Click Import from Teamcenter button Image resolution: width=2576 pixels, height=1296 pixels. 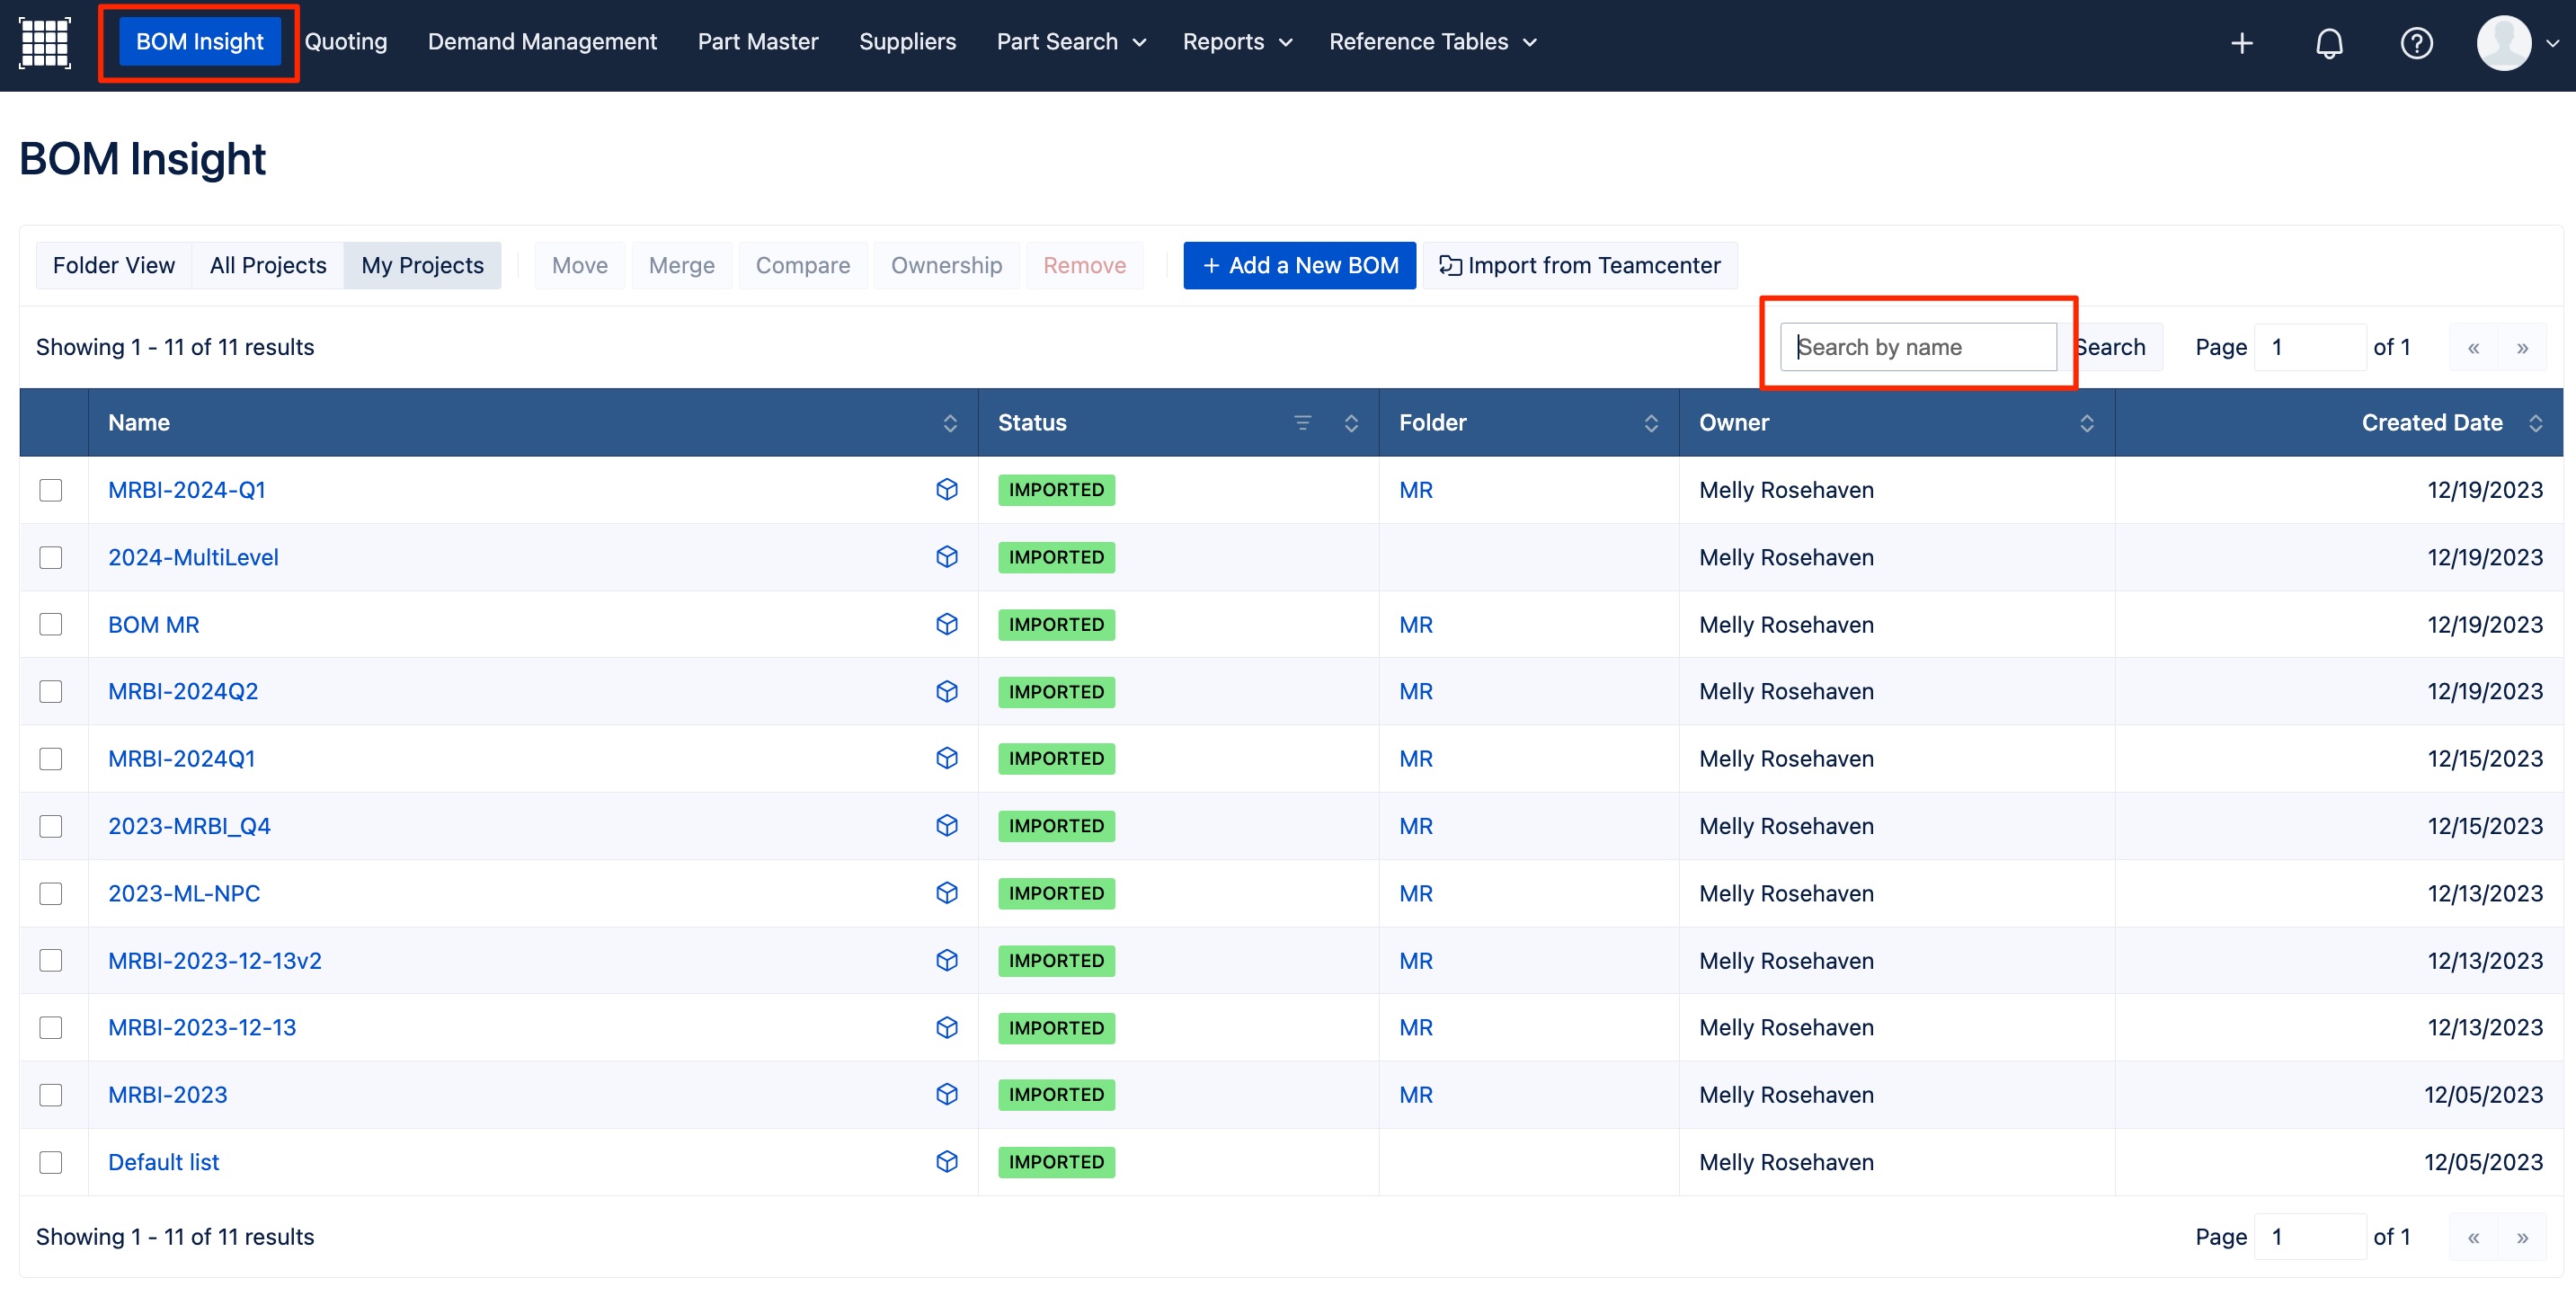click(x=1580, y=265)
